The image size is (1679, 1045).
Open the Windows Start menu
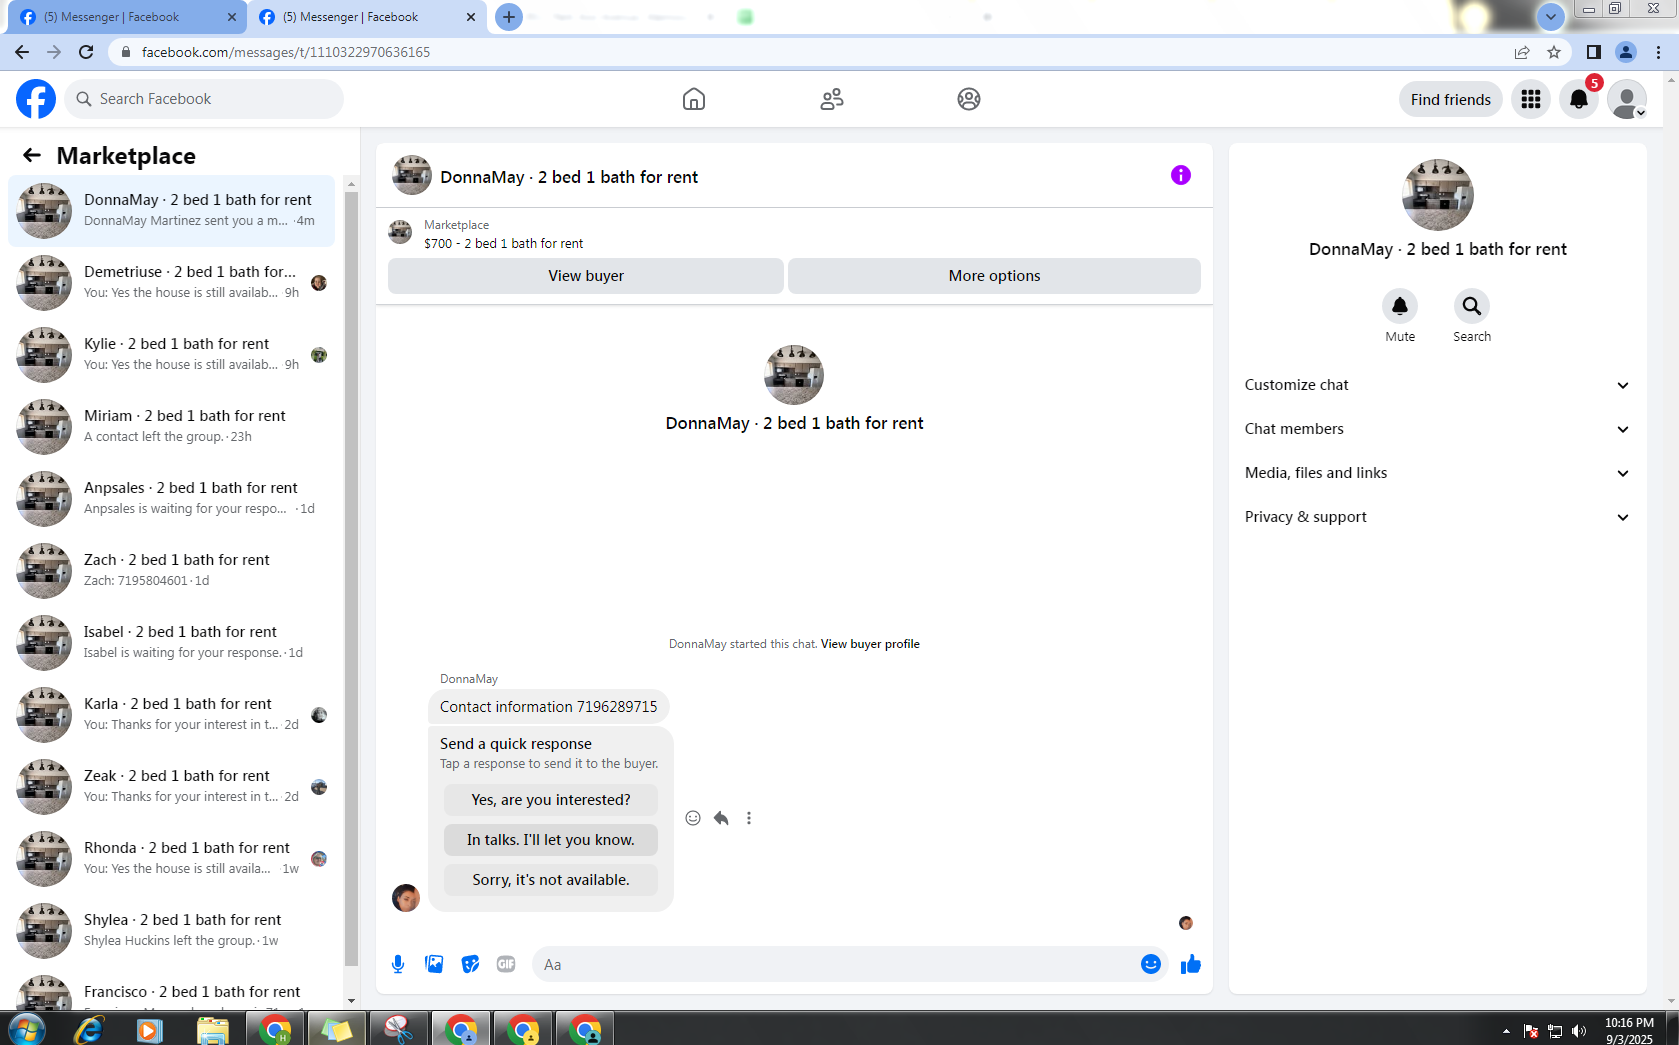(x=27, y=1029)
